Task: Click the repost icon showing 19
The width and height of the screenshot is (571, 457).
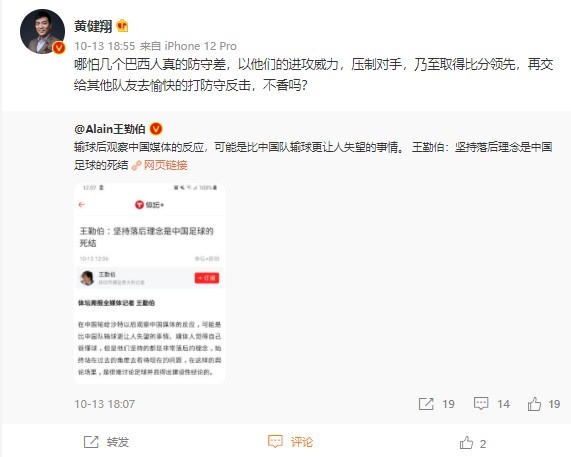Action: click(x=426, y=404)
